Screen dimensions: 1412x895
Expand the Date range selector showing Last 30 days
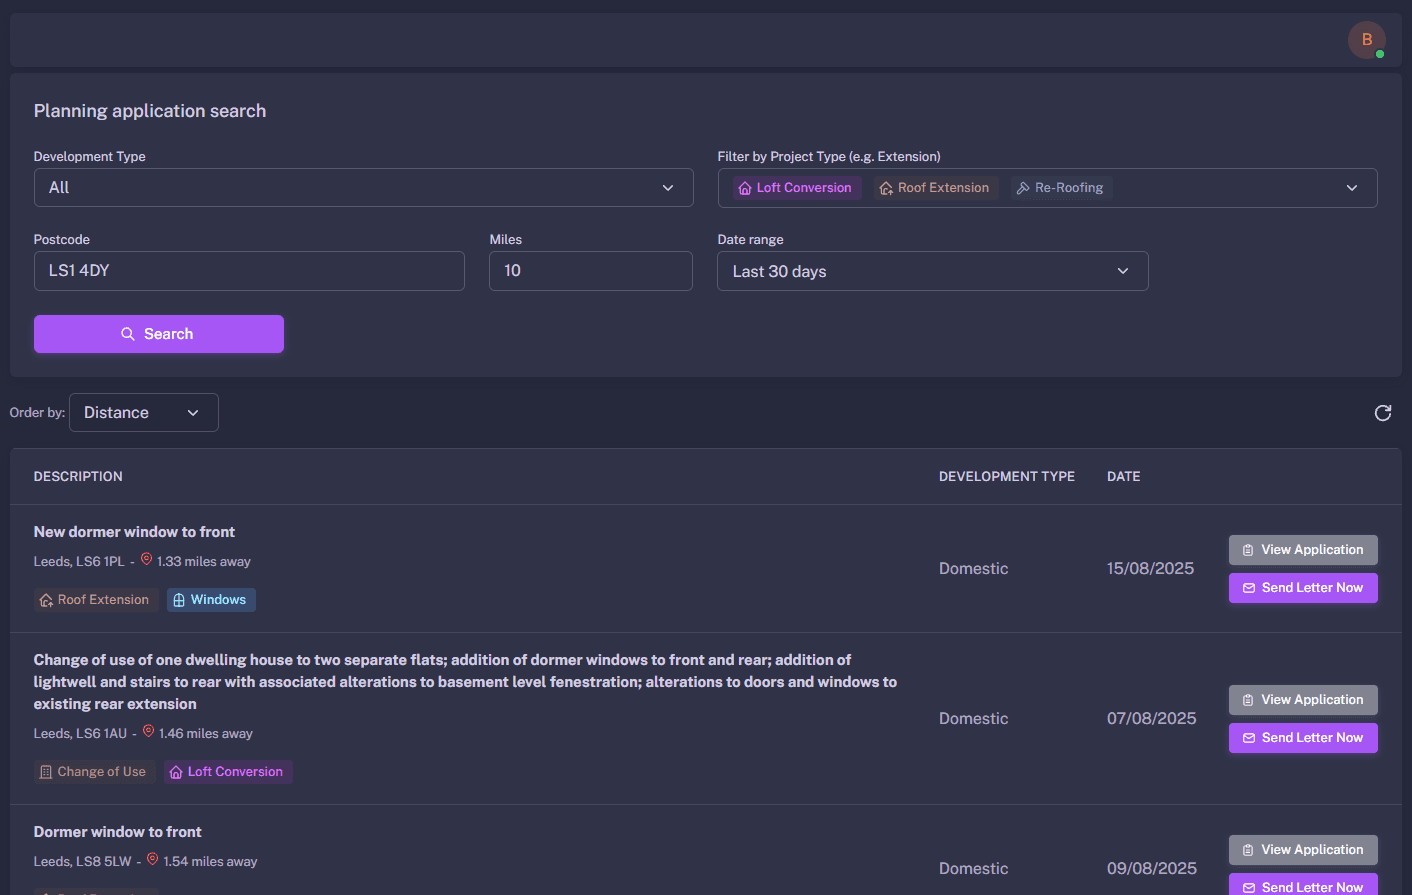point(932,271)
